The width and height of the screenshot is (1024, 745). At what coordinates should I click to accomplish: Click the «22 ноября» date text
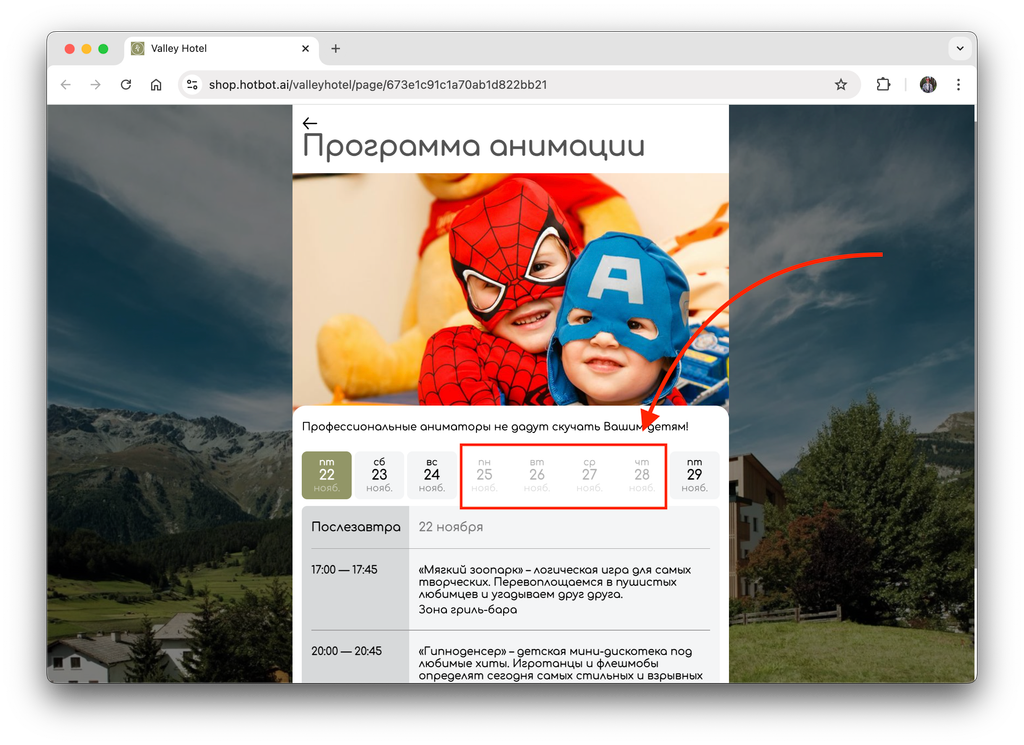pos(451,527)
